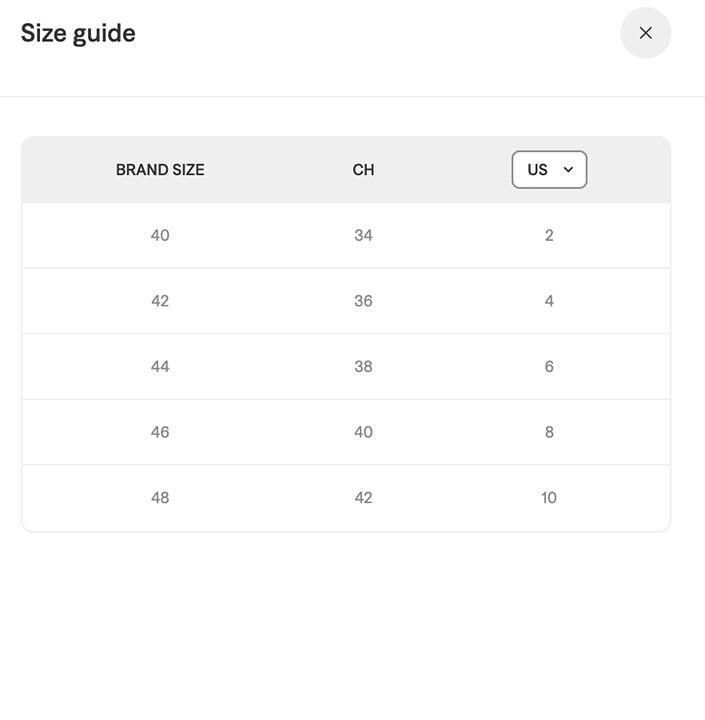Select brand size 46 cell
This screenshot has height=720, width=705.
(160, 432)
